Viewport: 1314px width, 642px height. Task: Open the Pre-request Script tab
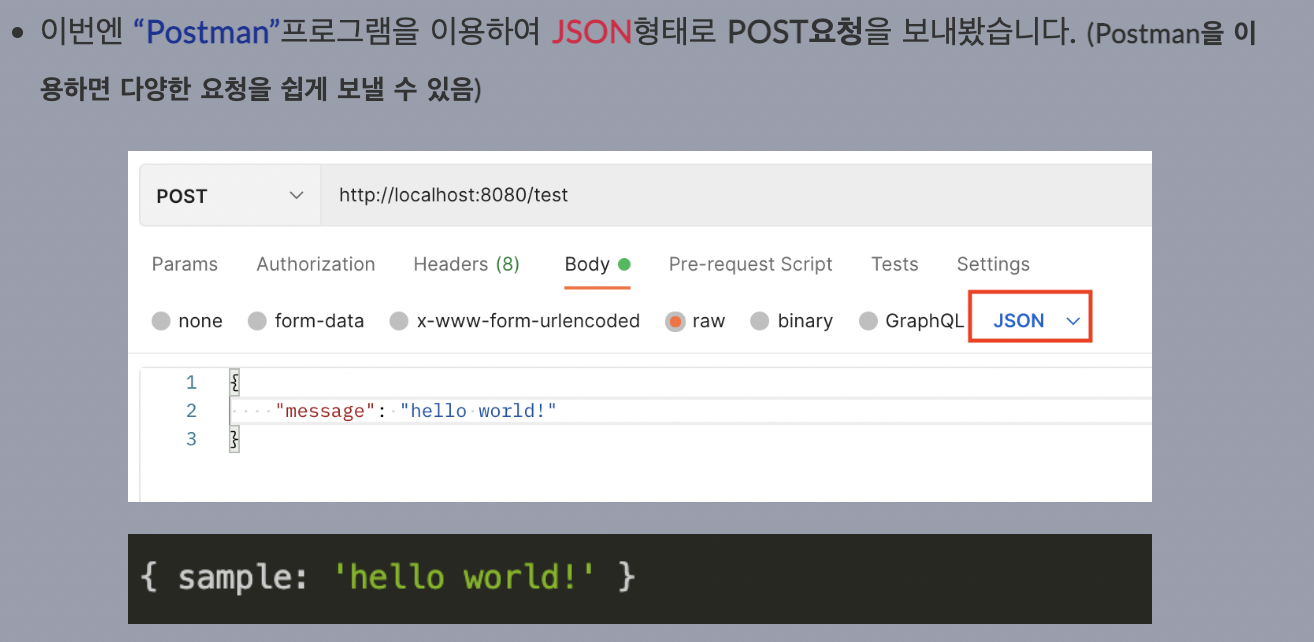(751, 264)
